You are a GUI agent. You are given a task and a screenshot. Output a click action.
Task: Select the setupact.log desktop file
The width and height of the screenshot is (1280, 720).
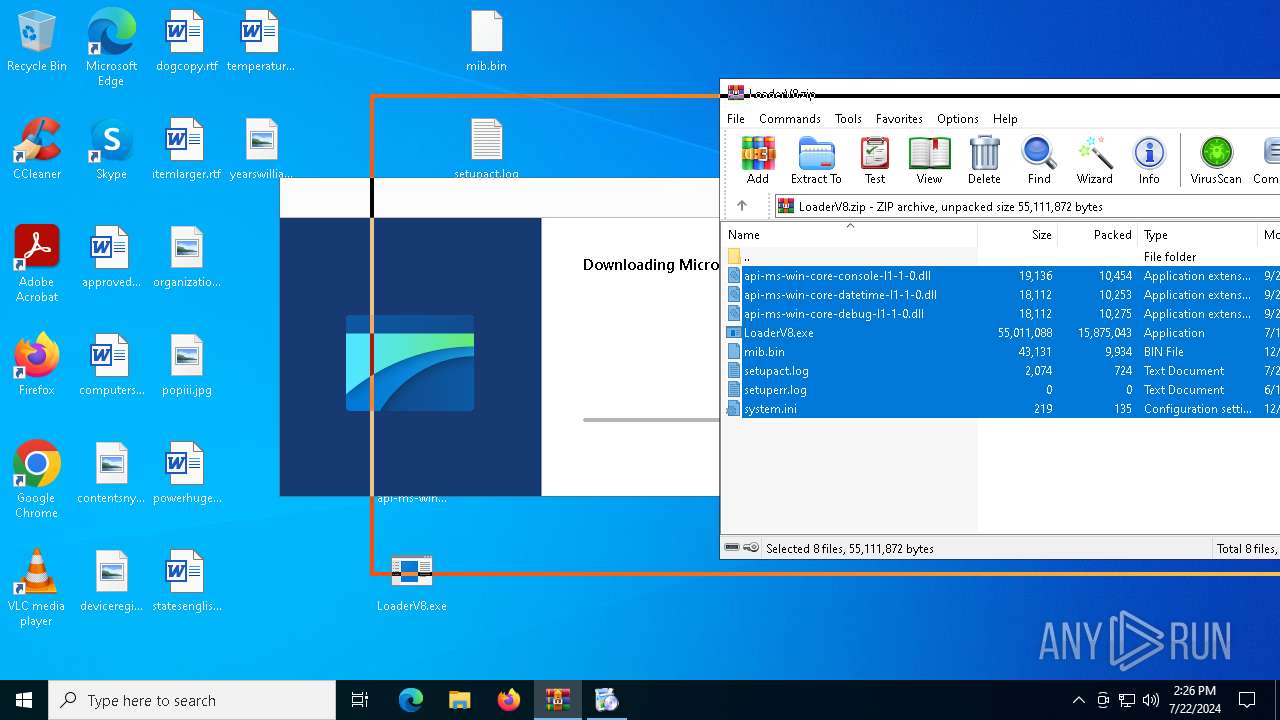click(x=486, y=148)
